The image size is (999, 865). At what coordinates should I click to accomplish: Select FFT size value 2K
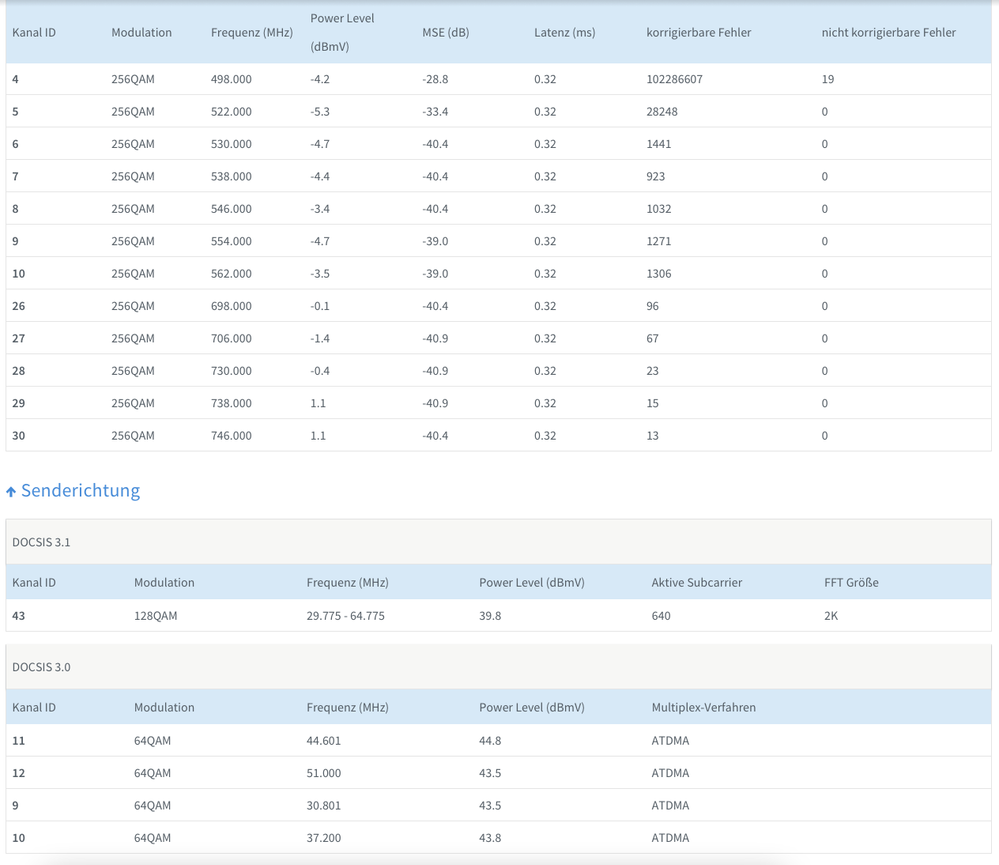pyautogui.click(x=831, y=616)
